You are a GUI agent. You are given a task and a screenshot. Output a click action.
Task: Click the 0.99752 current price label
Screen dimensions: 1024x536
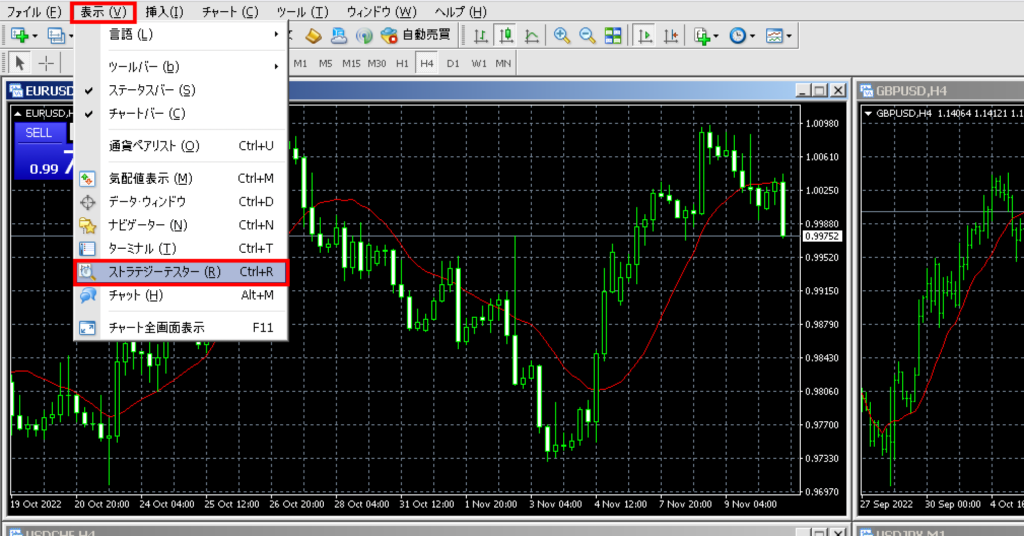(822, 236)
